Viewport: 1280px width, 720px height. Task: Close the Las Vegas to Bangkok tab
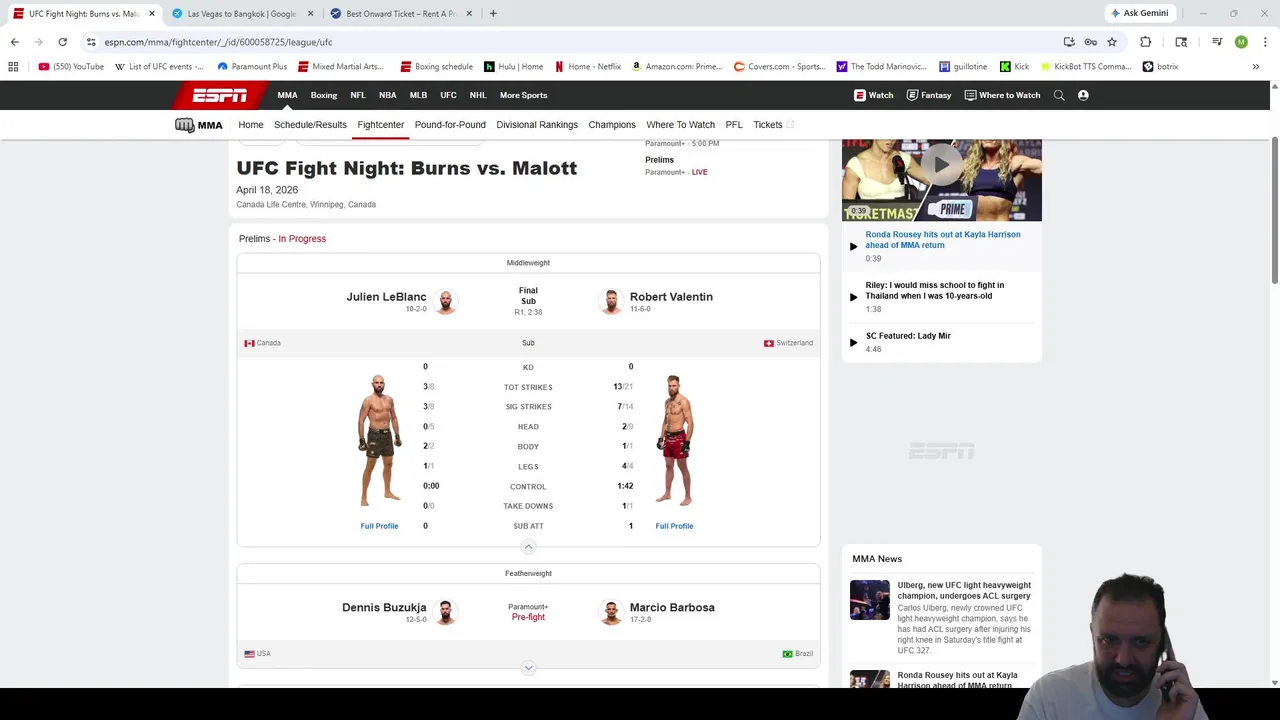pyautogui.click(x=310, y=14)
